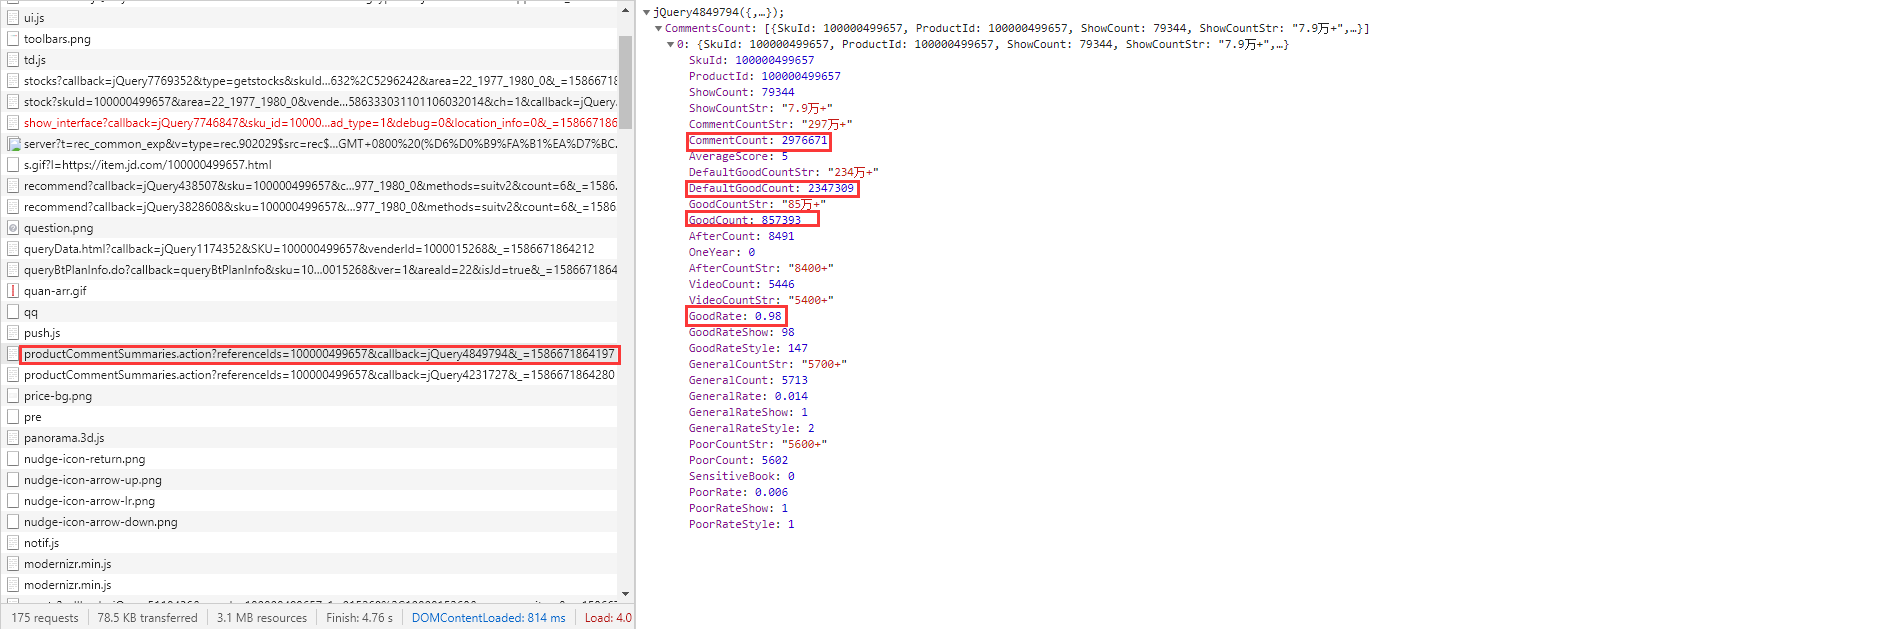Select the queryData.html request name
Viewport: 1892px width, 629px height.
coord(309,249)
